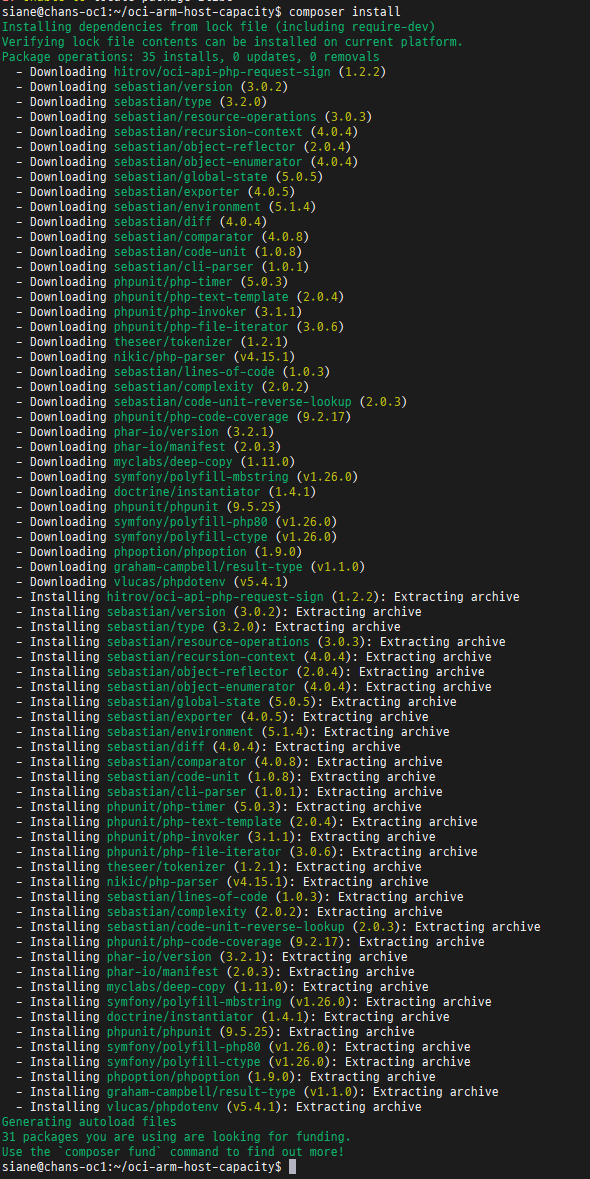Click '31 packages you are using' funding line
Screen dimensions: 590x1179
(176, 1137)
